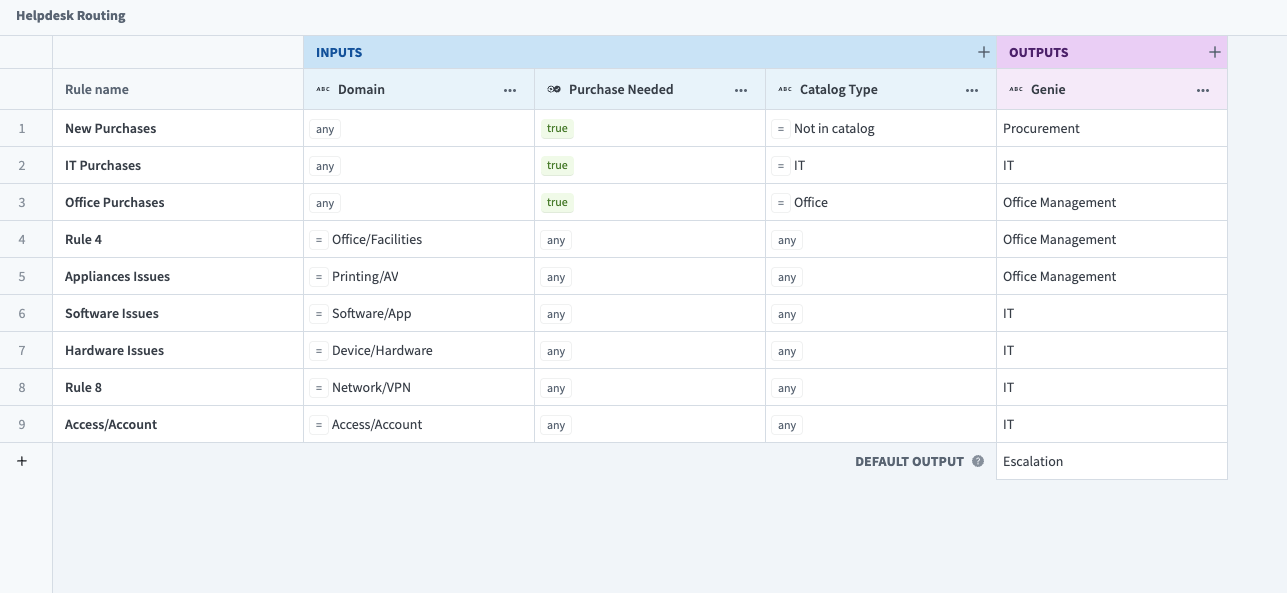Select rule name New Purchases
1287x593 pixels.
(110, 129)
